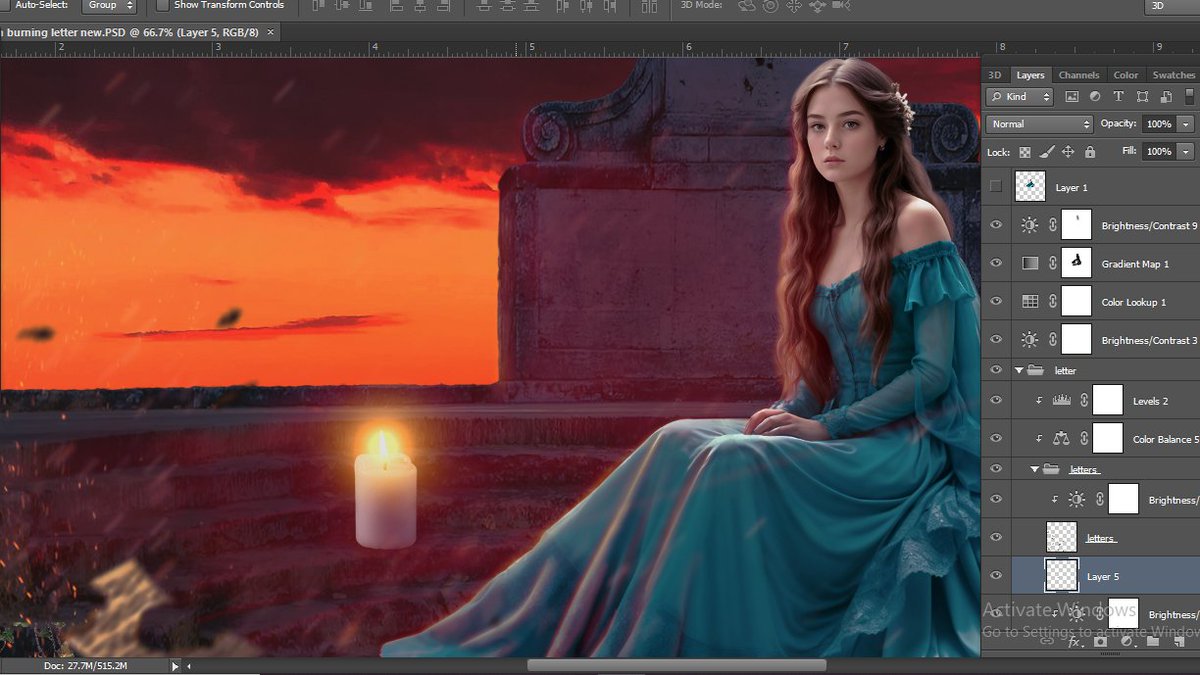Filter layers by adjustment layers icon

pos(1095,97)
